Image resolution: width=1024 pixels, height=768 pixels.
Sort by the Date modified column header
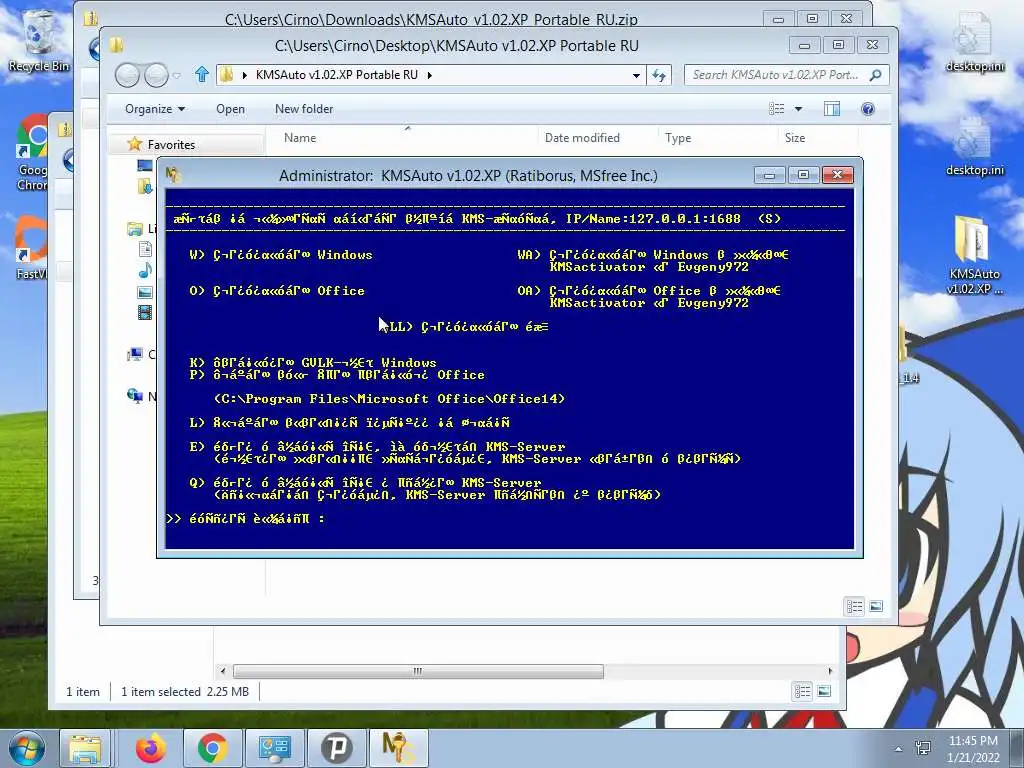click(x=582, y=138)
